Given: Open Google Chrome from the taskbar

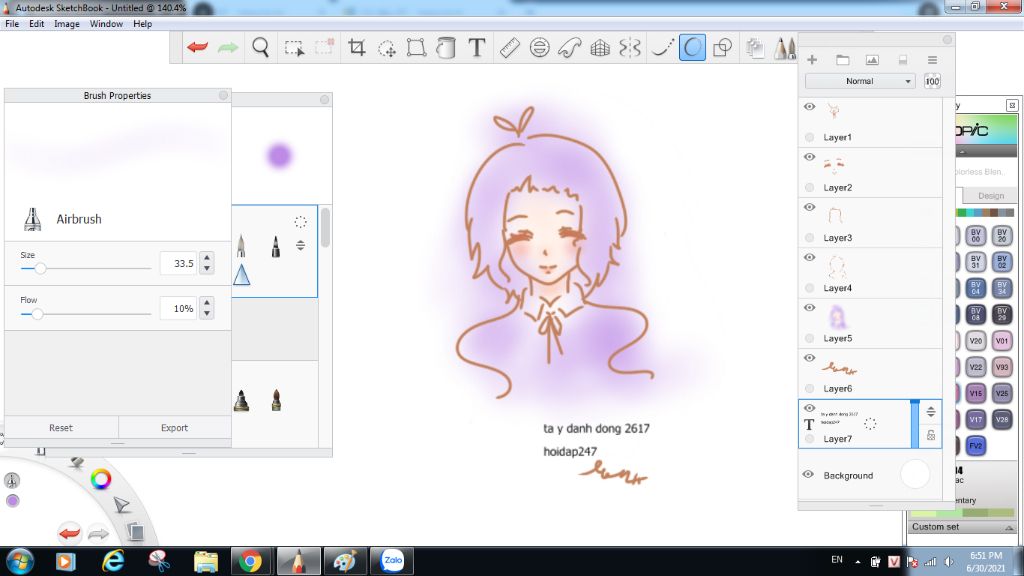Looking at the screenshot, I should 250,562.
